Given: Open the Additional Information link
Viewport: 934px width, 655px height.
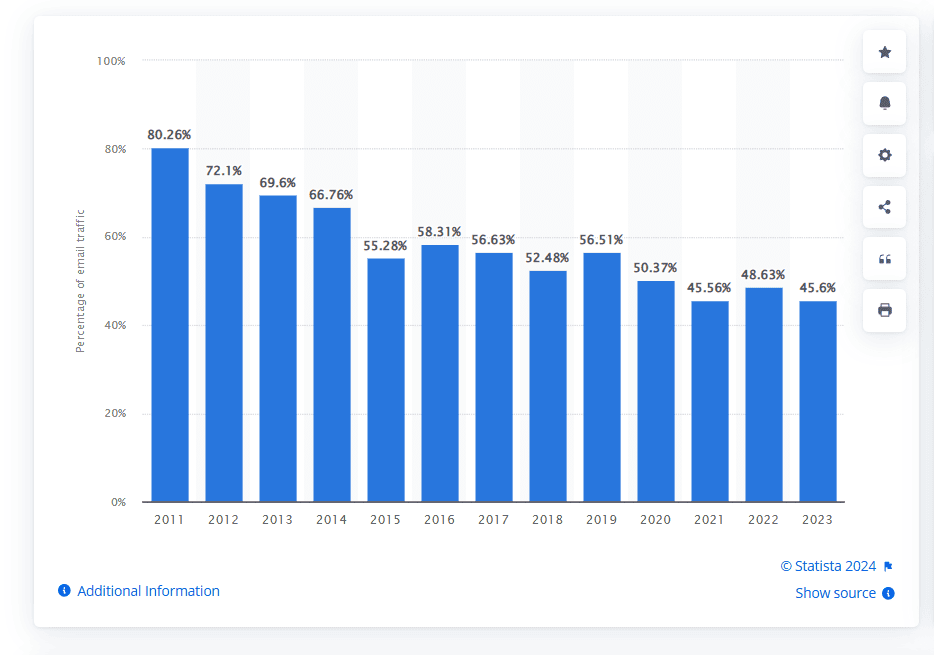Looking at the screenshot, I should [x=148, y=591].
